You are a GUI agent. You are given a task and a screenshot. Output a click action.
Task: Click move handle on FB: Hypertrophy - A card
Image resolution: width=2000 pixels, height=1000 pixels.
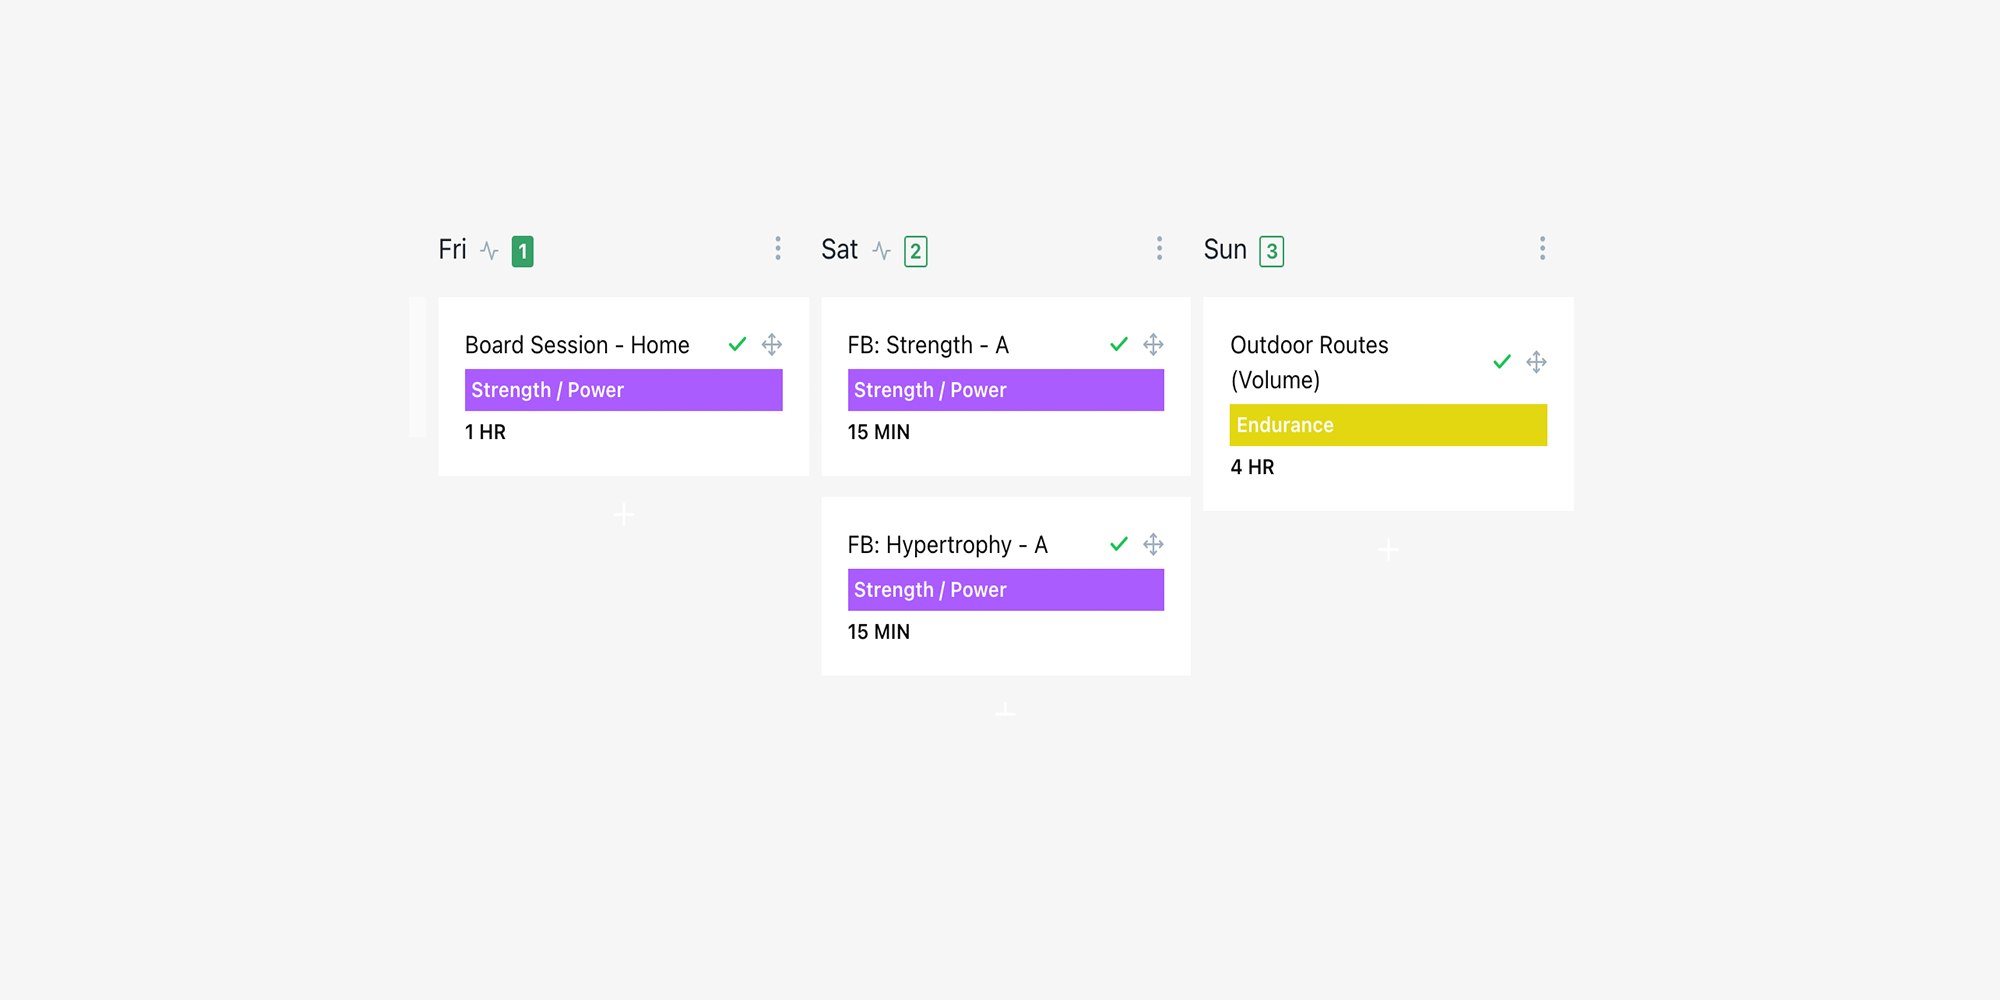click(1153, 544)
